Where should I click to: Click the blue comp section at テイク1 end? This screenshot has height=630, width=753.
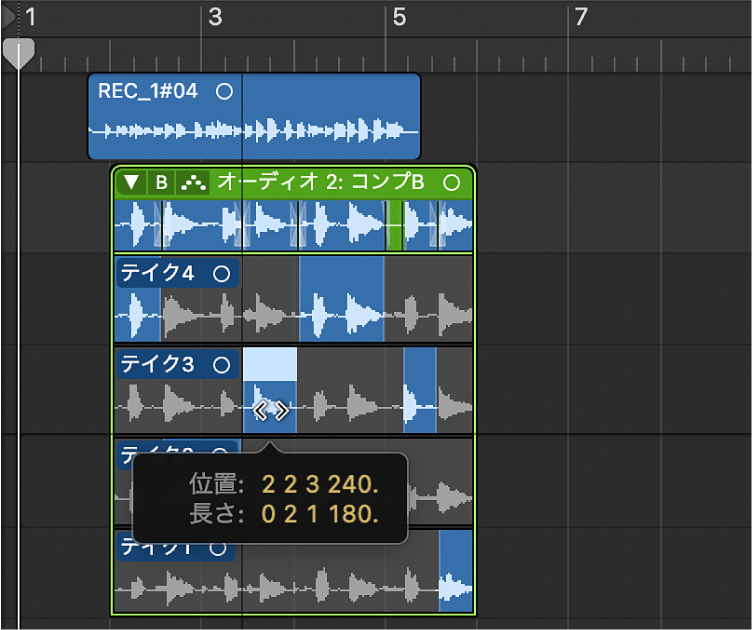(x=456, y=571)
